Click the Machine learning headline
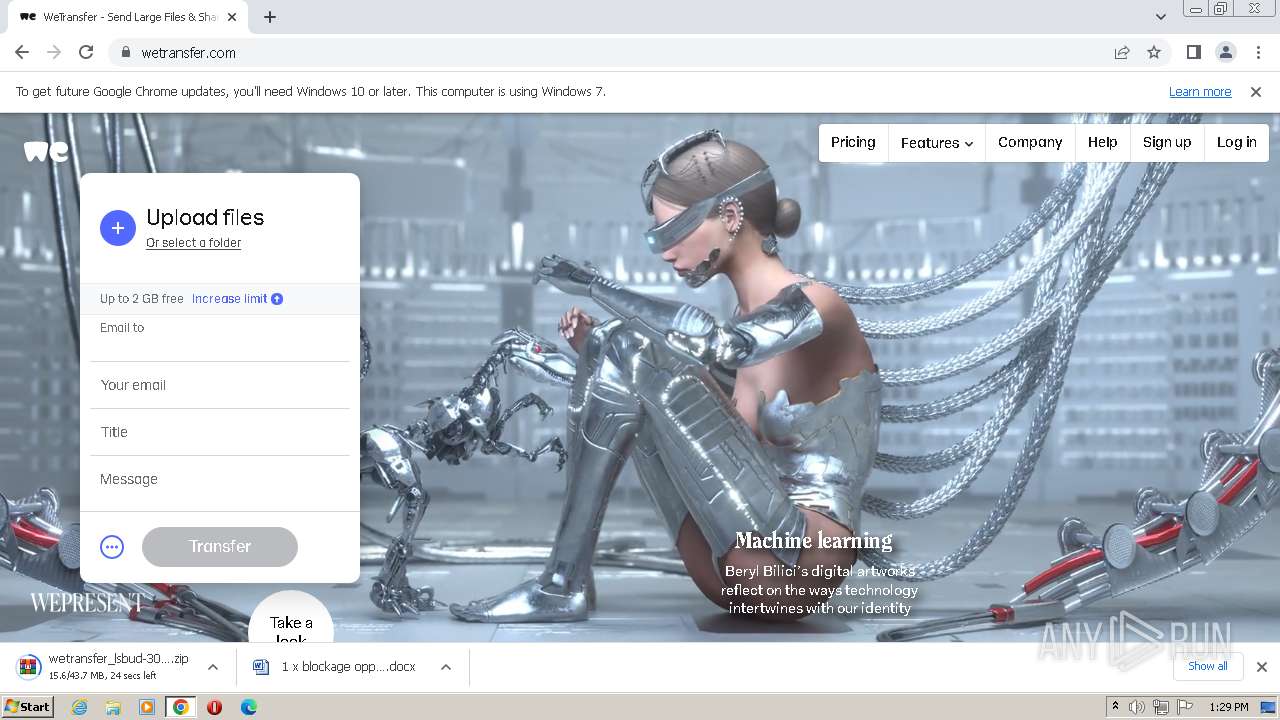The height and width of the screenshot is (720, 1280). tap(814, 541)
